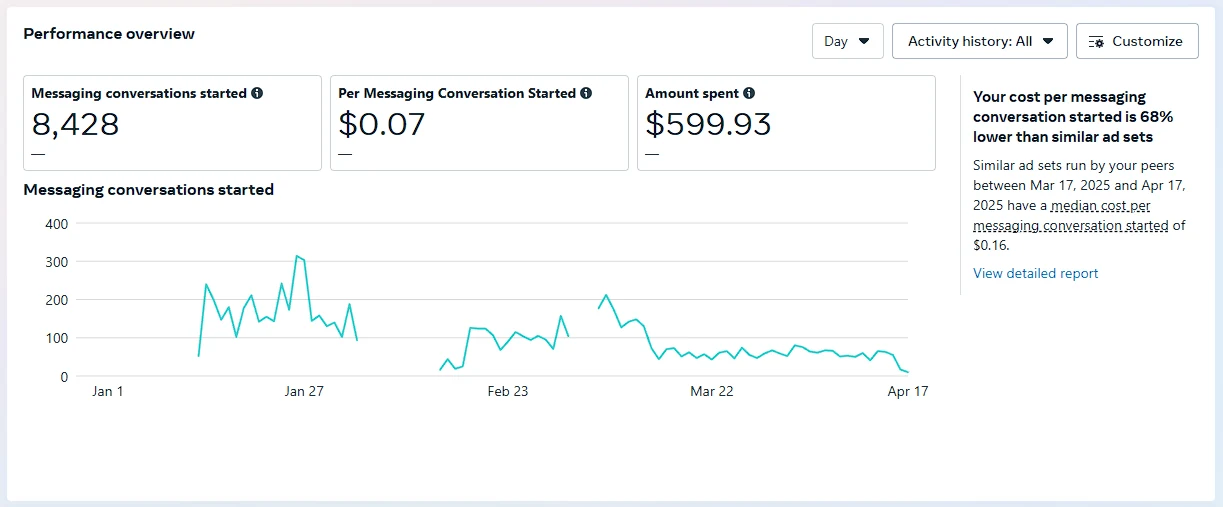
Task: Click the Mar 22 axis label
Action: click(712, 391)
